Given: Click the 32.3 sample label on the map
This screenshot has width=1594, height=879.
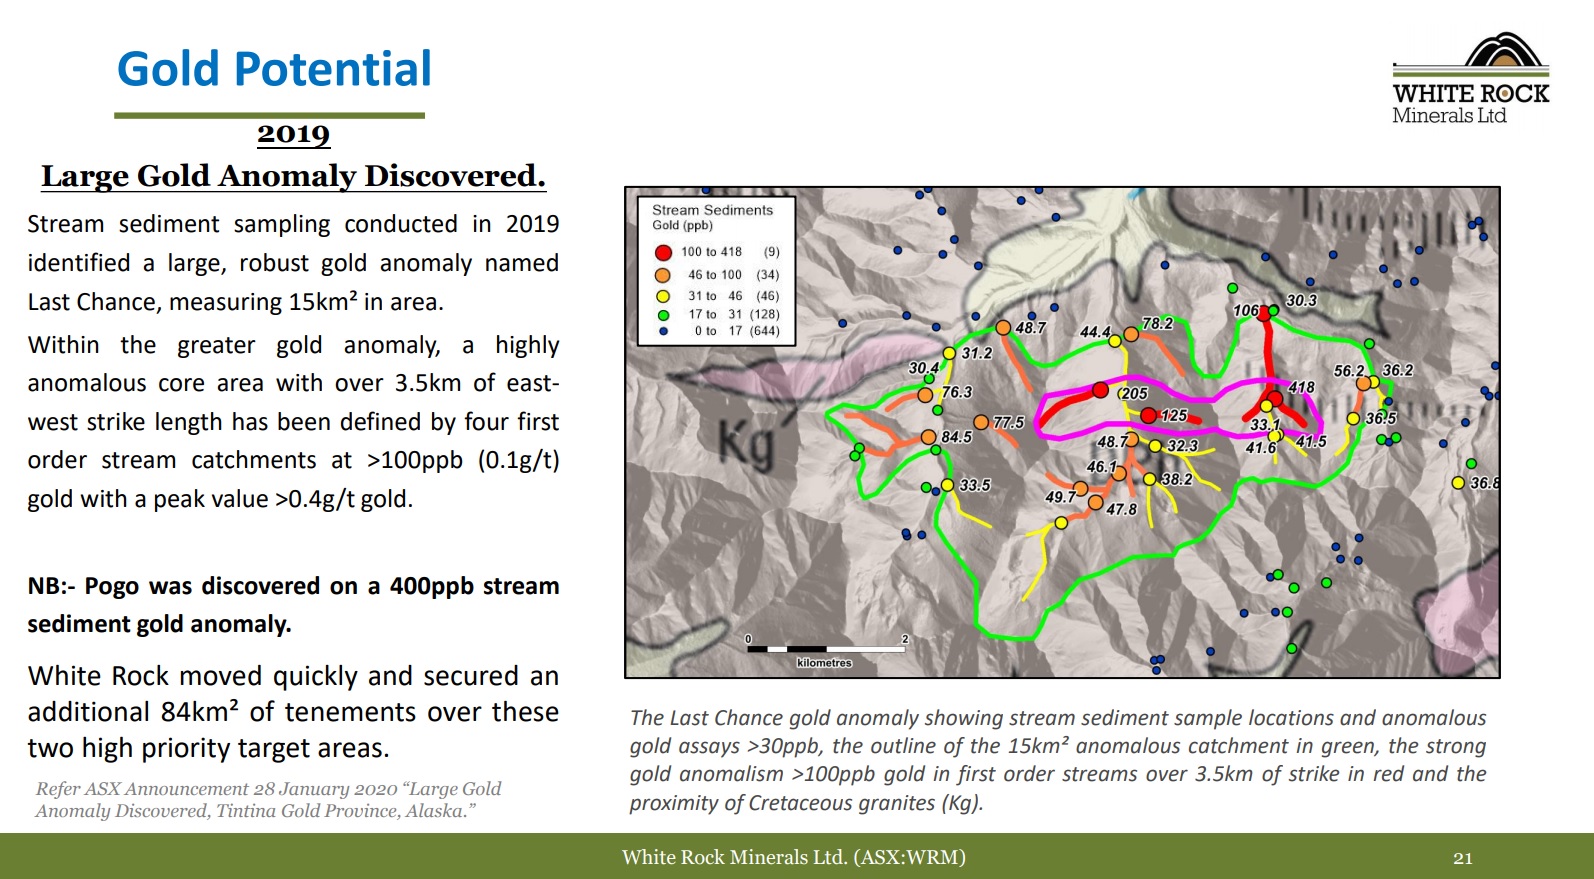Looking at the screenshot, I should [x=1182, y=445].
